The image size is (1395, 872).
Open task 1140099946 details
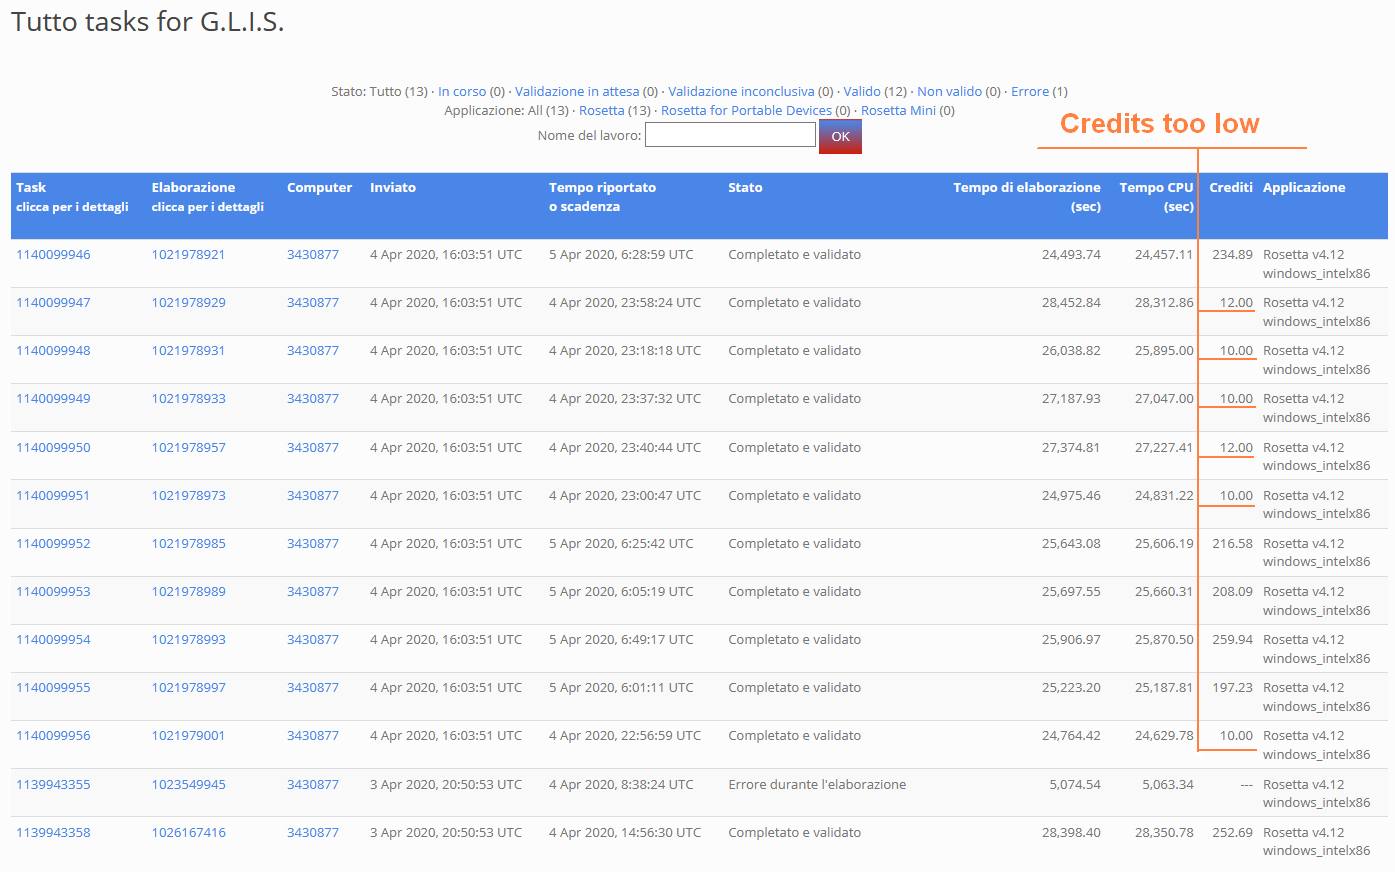(x=53, y=254)
